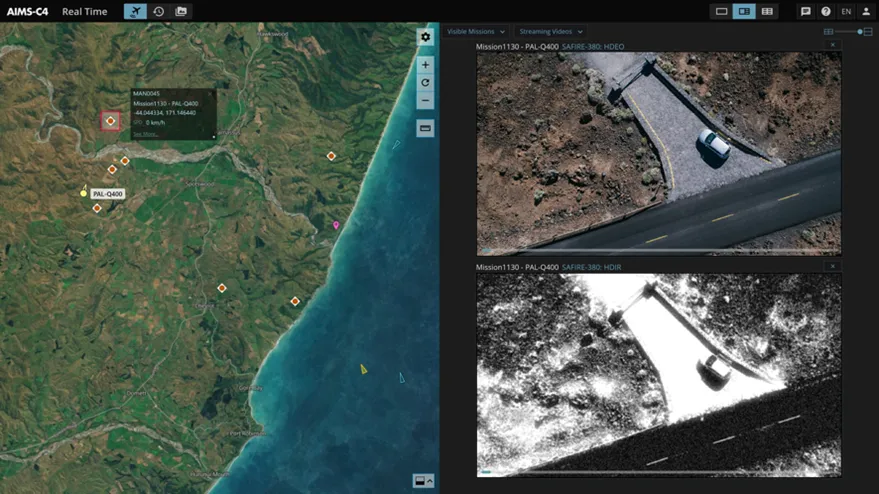The height and width of the screenshot is (494, 879).
Task: Close the MAN0045 info popup
Action: (211, 94)
